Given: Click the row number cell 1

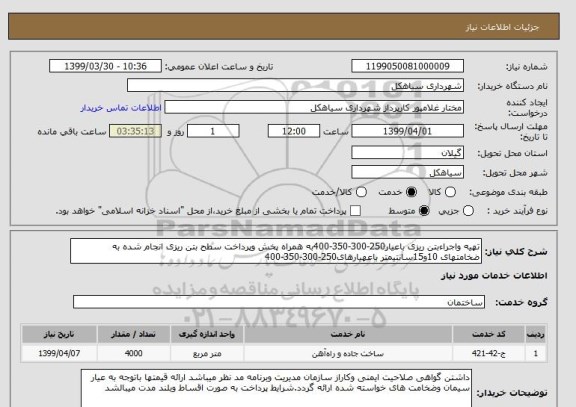Looking at the screenshot, I should coord(536,353).
